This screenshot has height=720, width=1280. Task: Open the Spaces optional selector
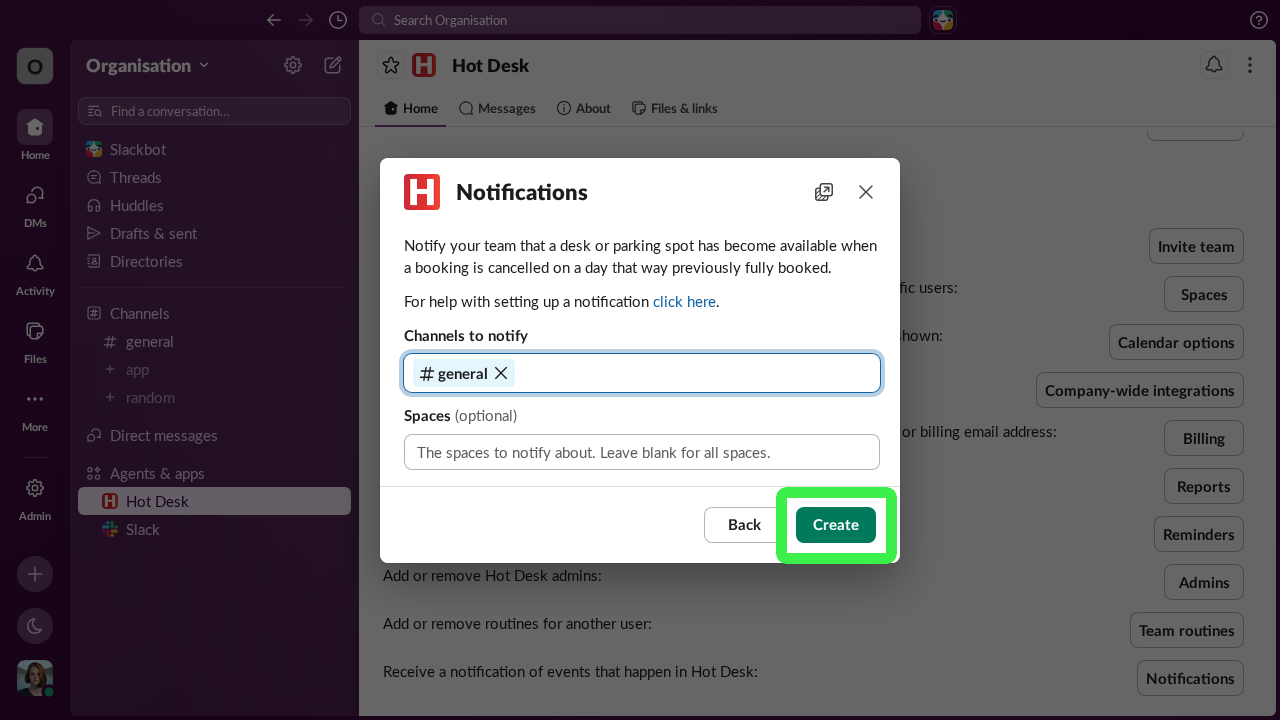pyautogui.click(x=642, y=452)
